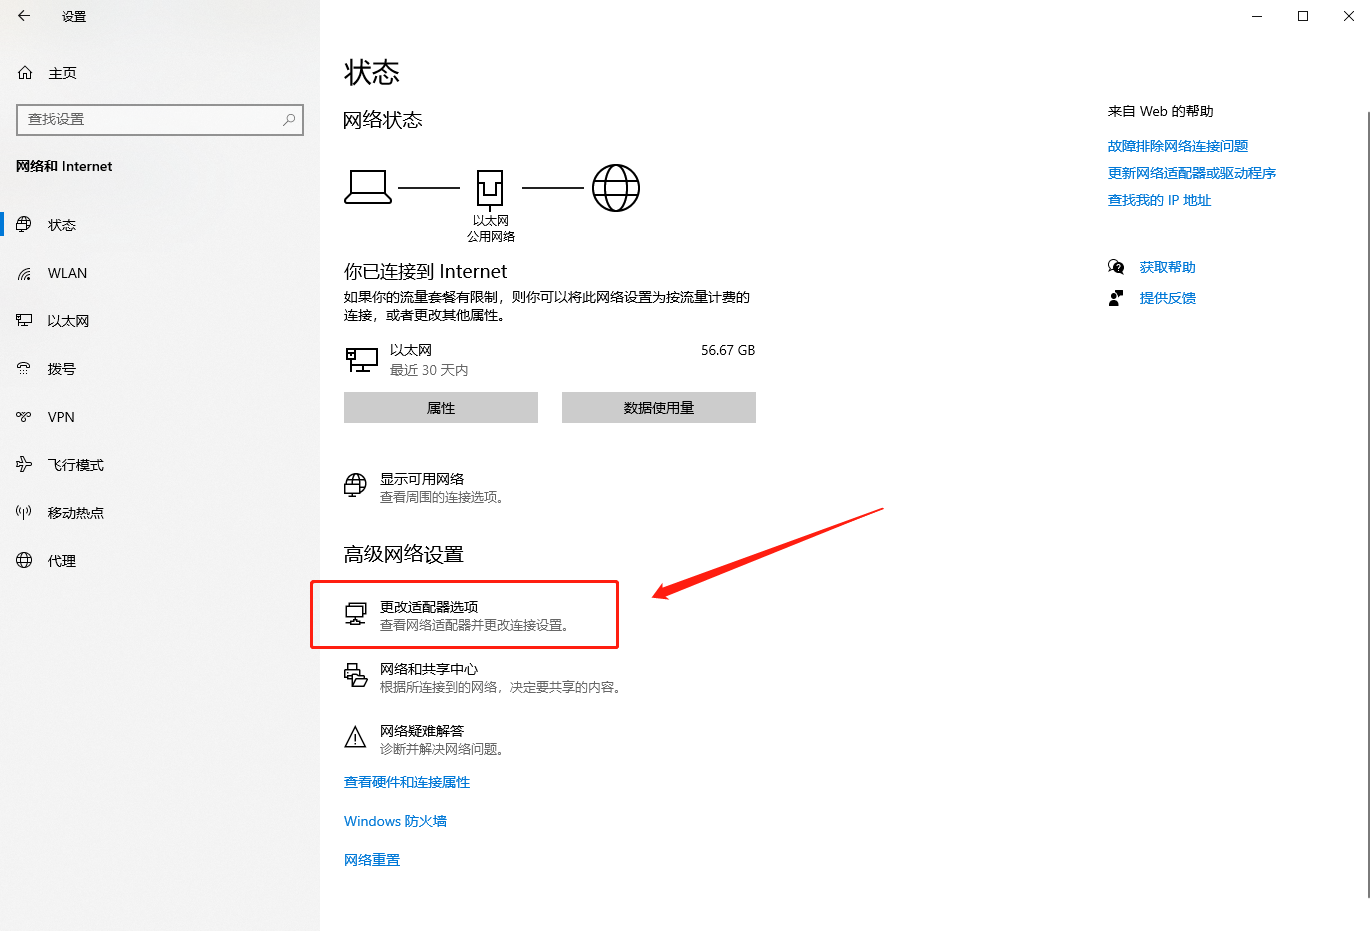The height and width of the screenshot is (931, 1372).
Task: Open the 代理 proxy settings
Action: 160,561
